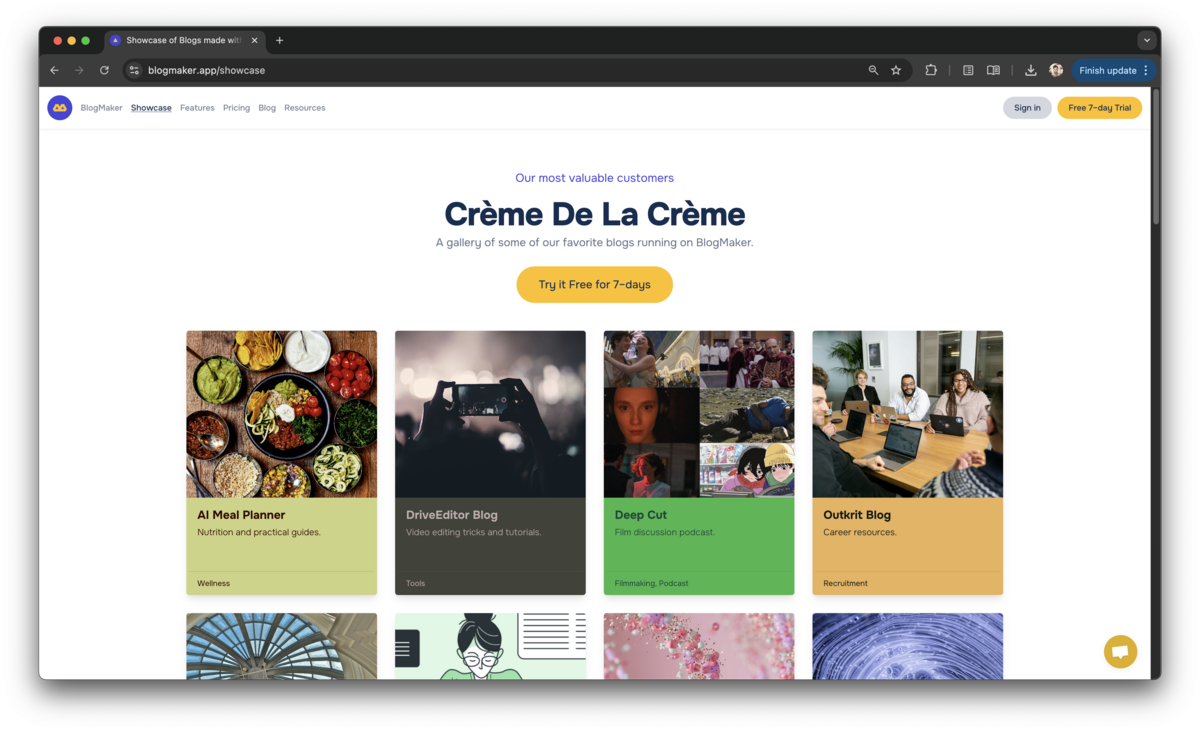Bookmark this page with the star icon
This screenshot has height=731, width=1200.
point(896,71)
